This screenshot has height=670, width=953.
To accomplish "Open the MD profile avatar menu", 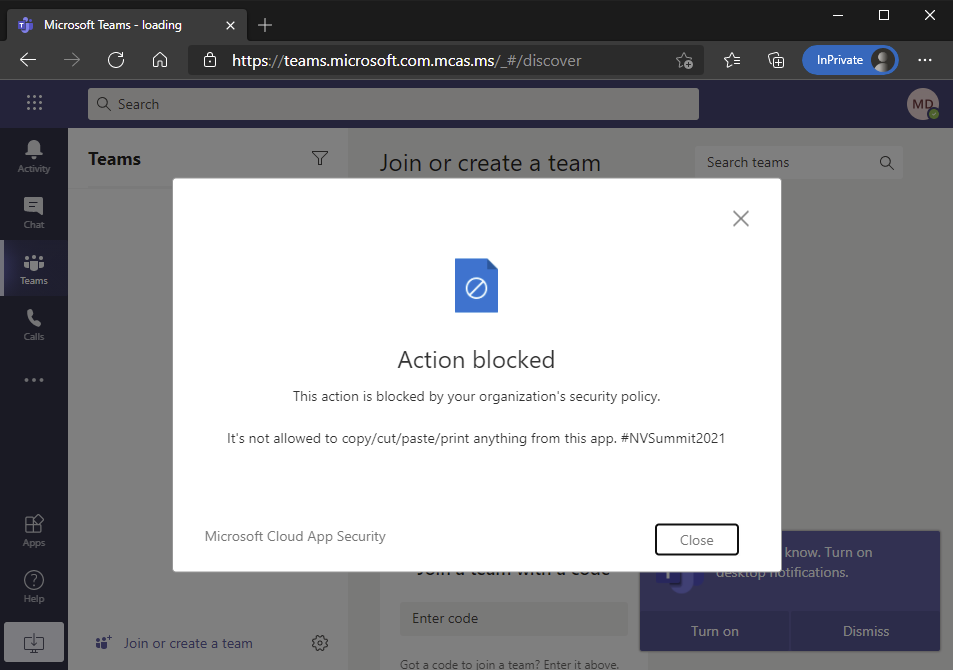I will click(x=923, y=104).
